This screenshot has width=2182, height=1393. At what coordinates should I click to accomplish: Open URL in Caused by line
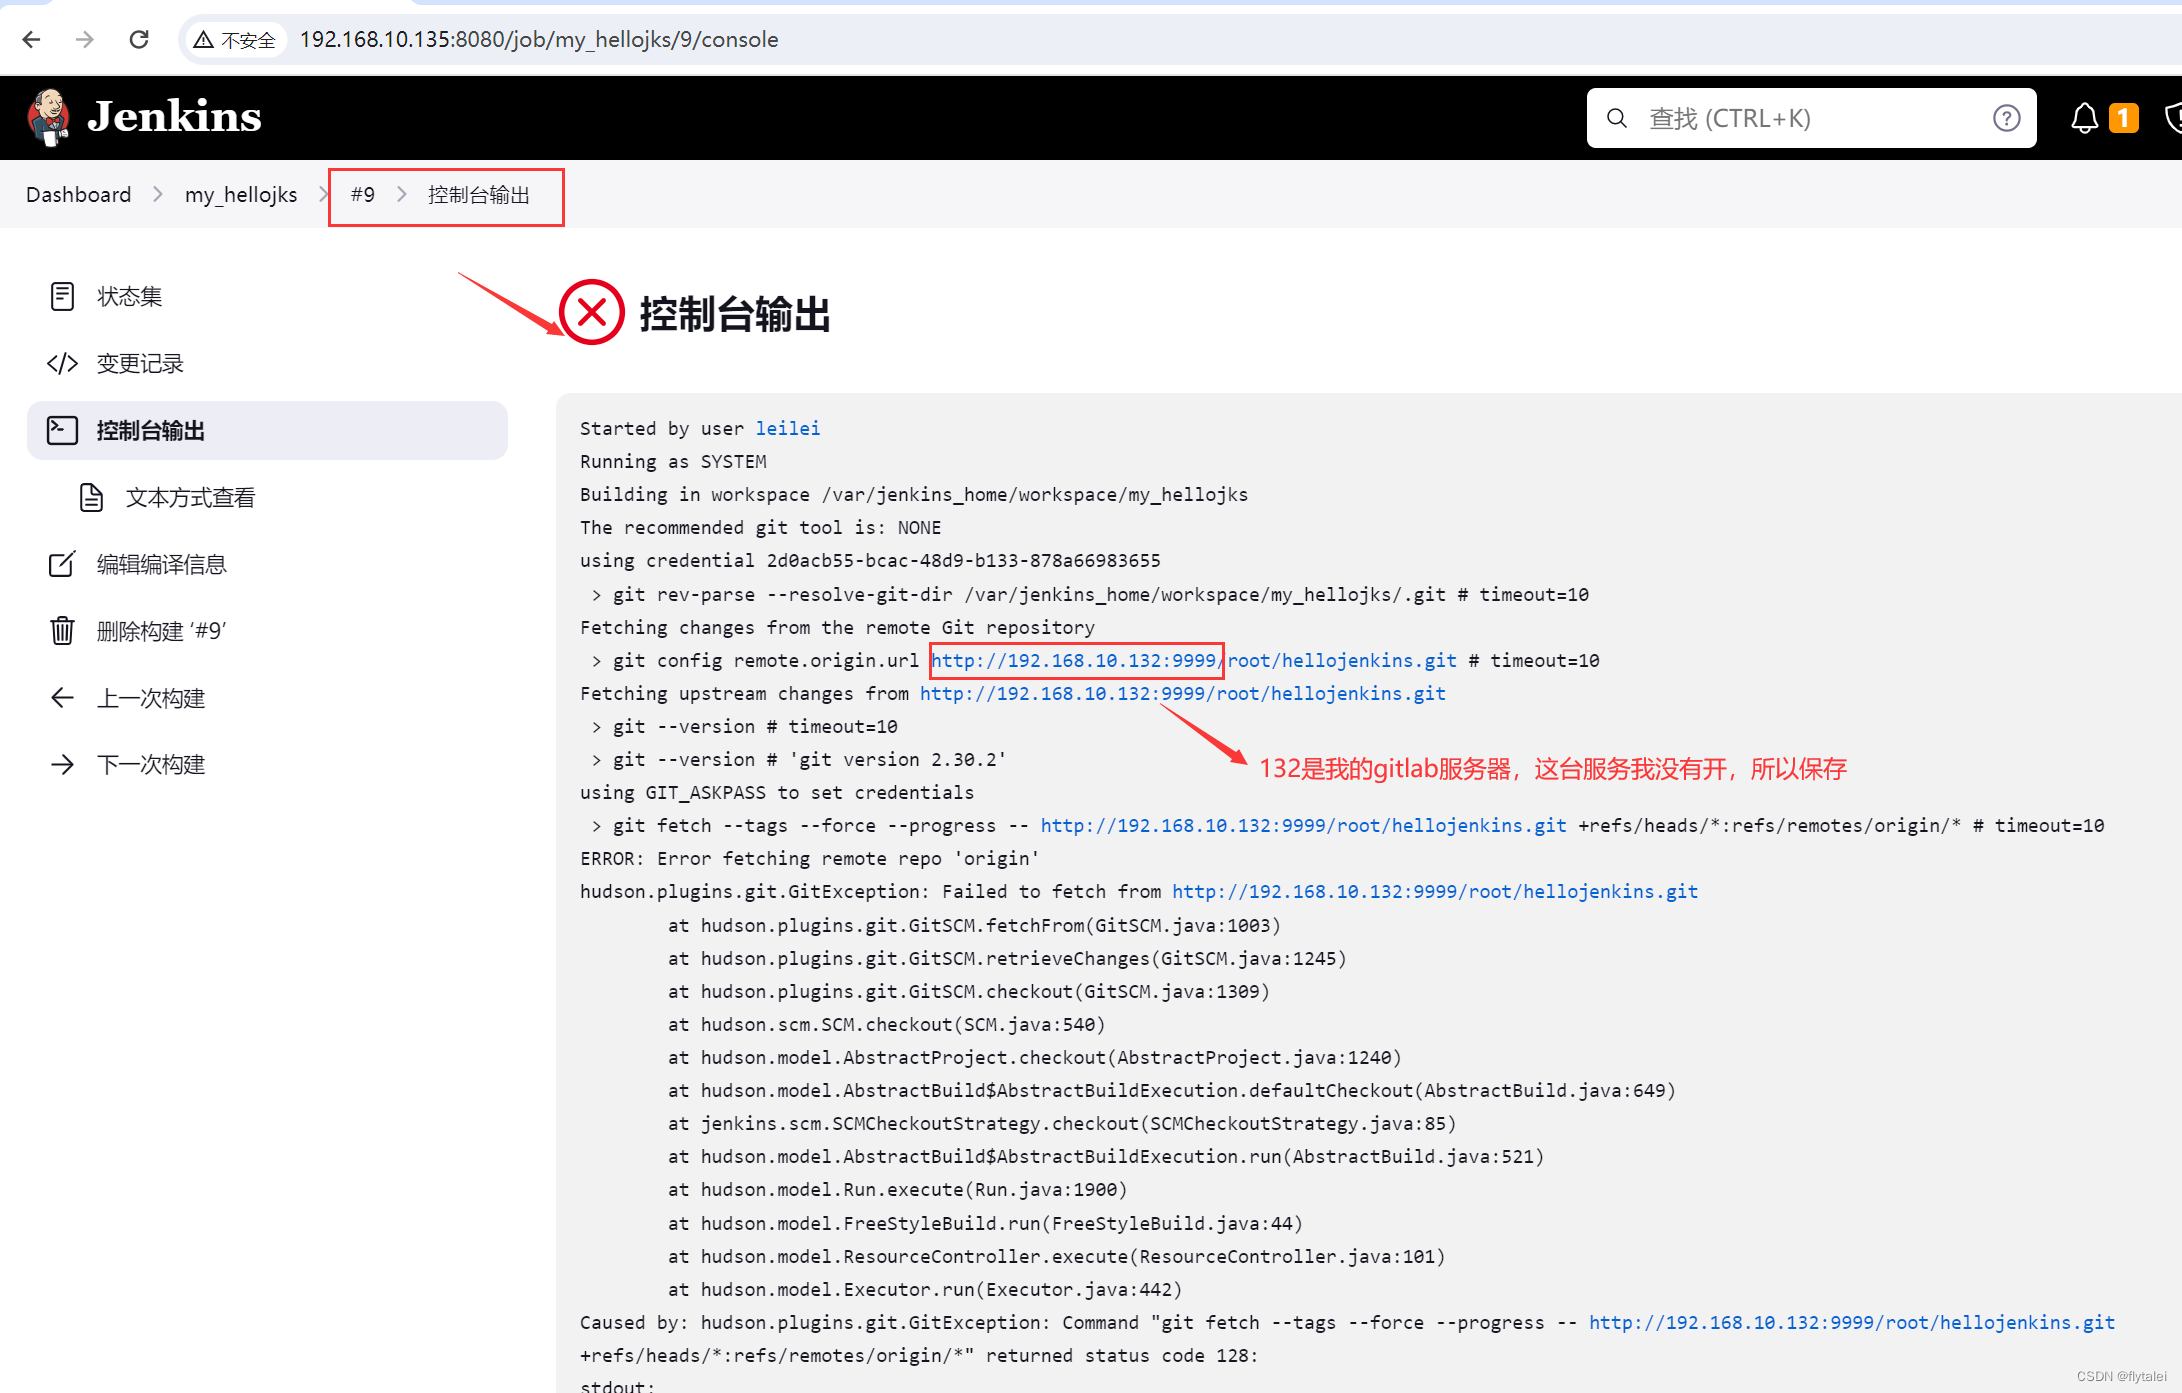[x=1852, y=1322]
